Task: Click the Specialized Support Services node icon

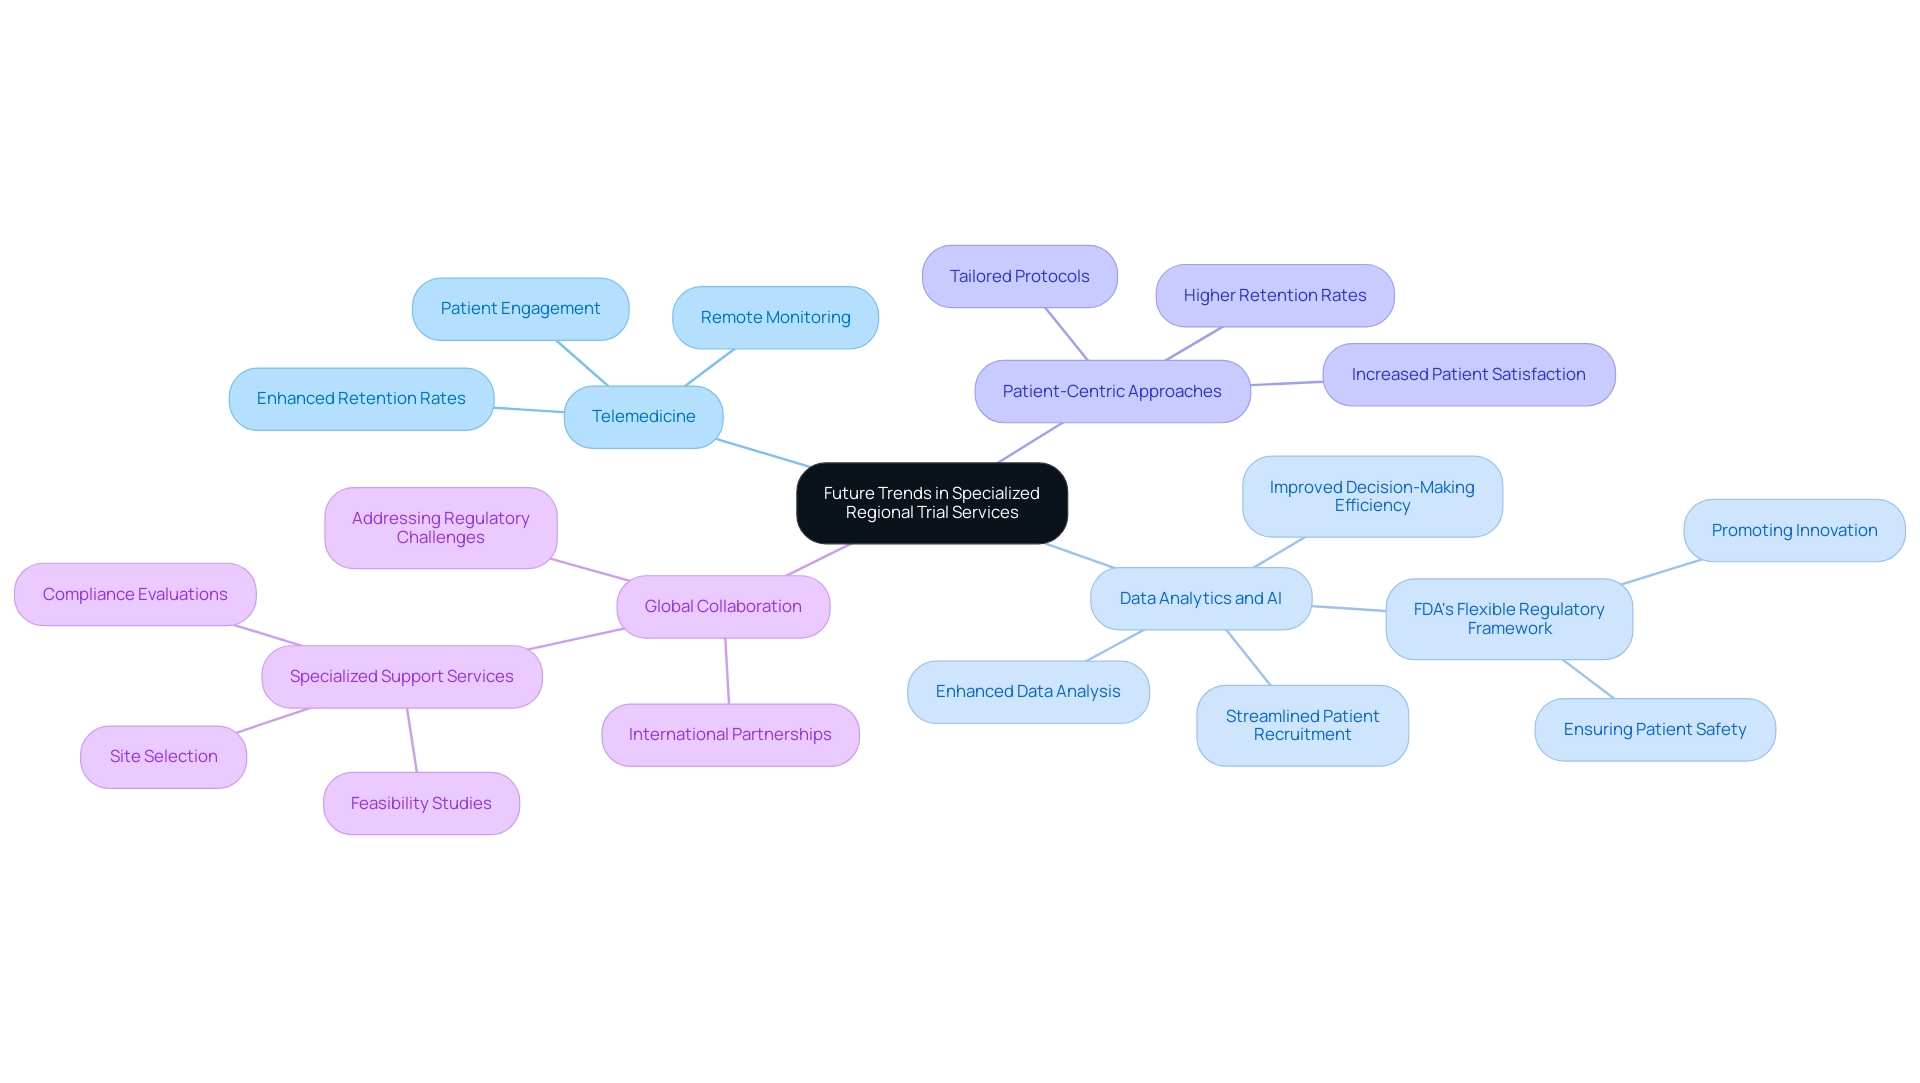Action: pyautogui.click(x=401, y=675)
